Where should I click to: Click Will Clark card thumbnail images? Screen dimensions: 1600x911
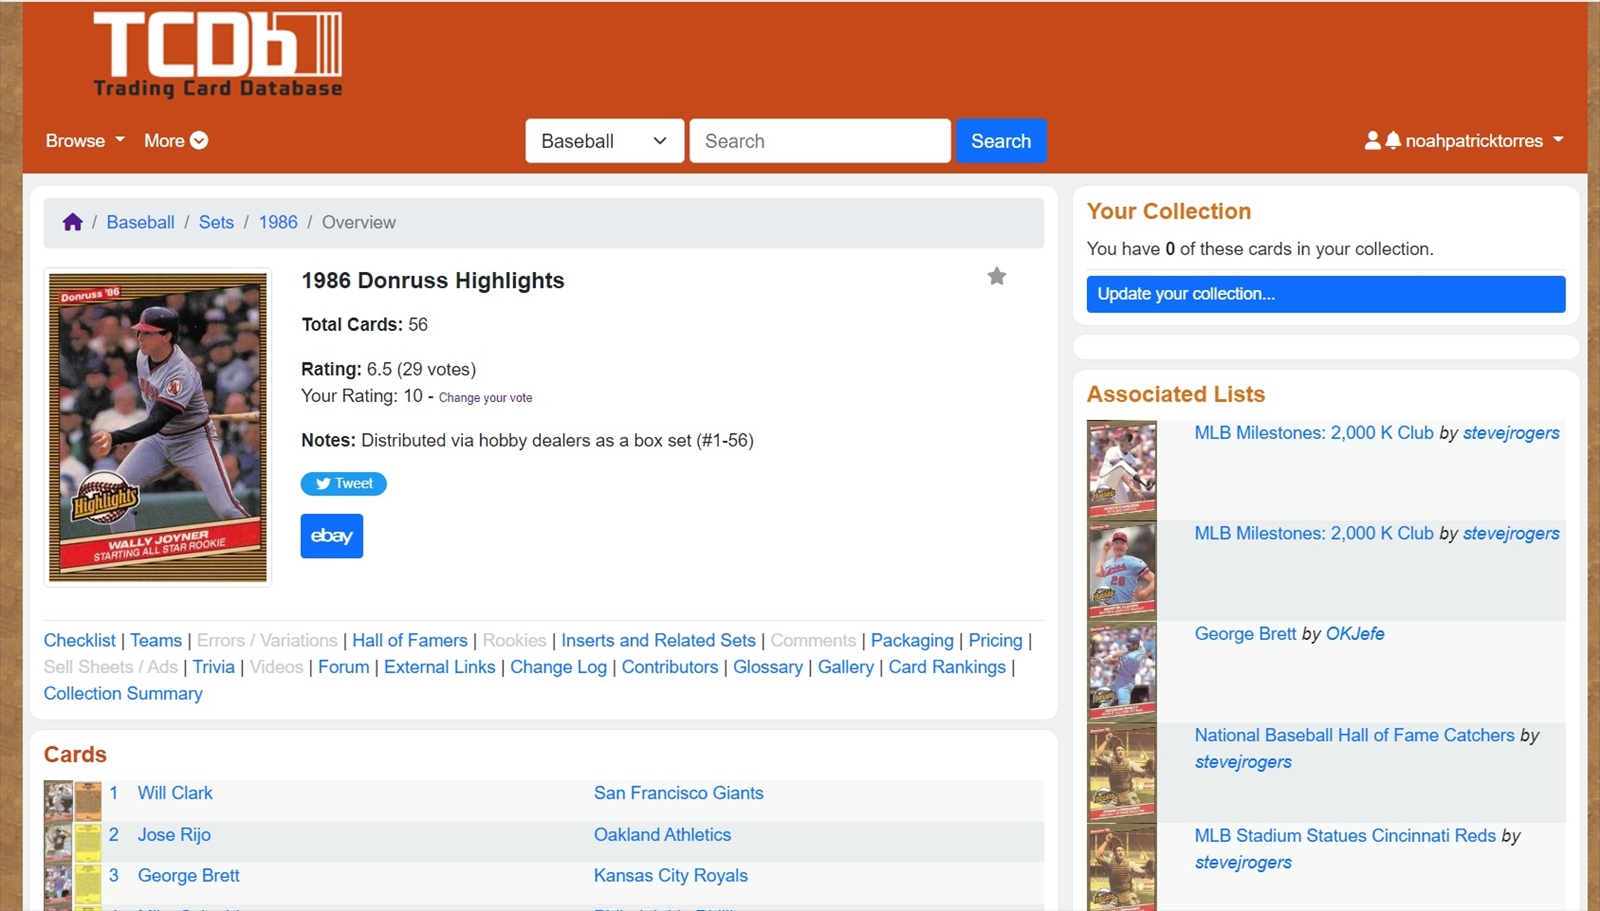[73, 801]
